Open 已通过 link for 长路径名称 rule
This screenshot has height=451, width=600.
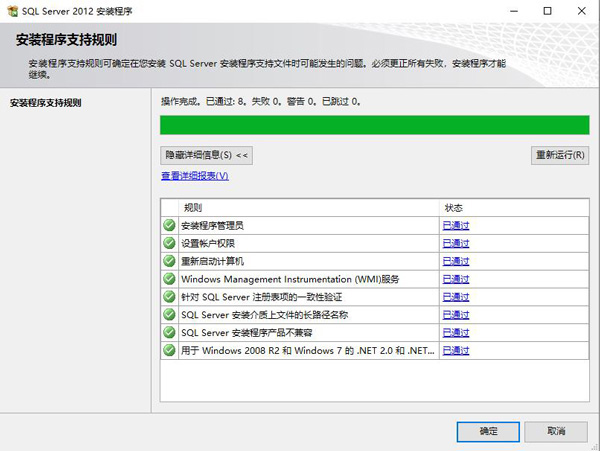[456, 315]
